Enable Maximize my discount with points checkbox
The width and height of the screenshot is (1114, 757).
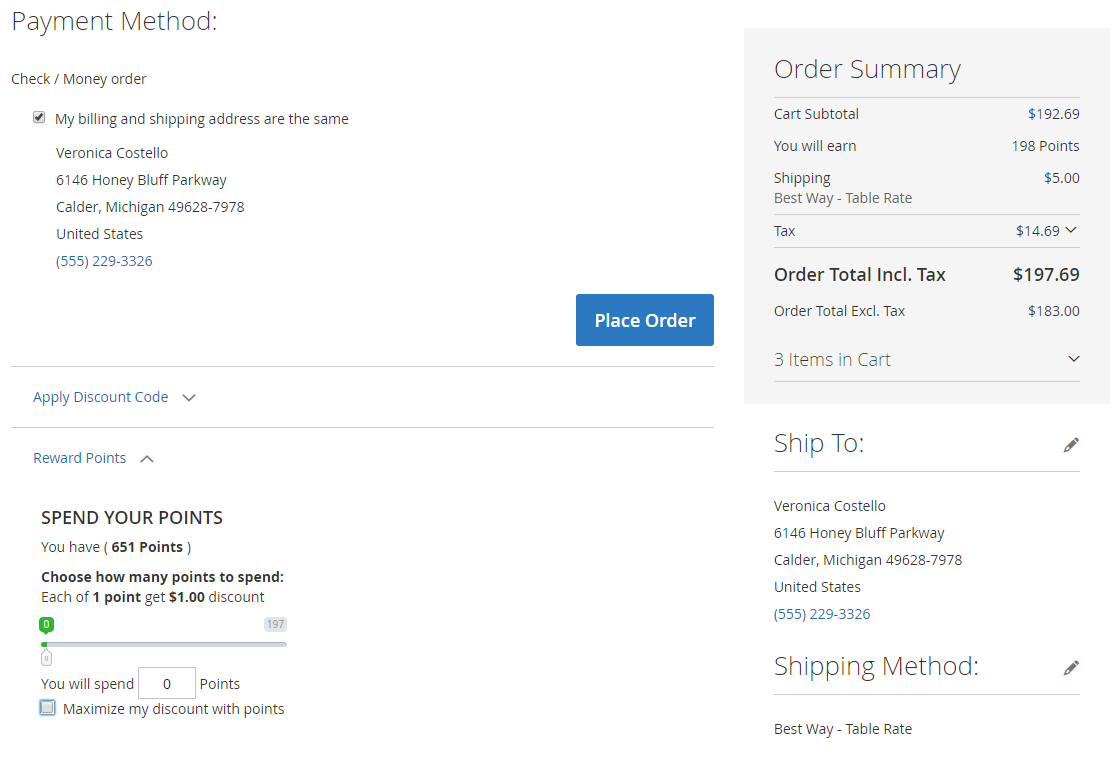[x=47, y=708]
